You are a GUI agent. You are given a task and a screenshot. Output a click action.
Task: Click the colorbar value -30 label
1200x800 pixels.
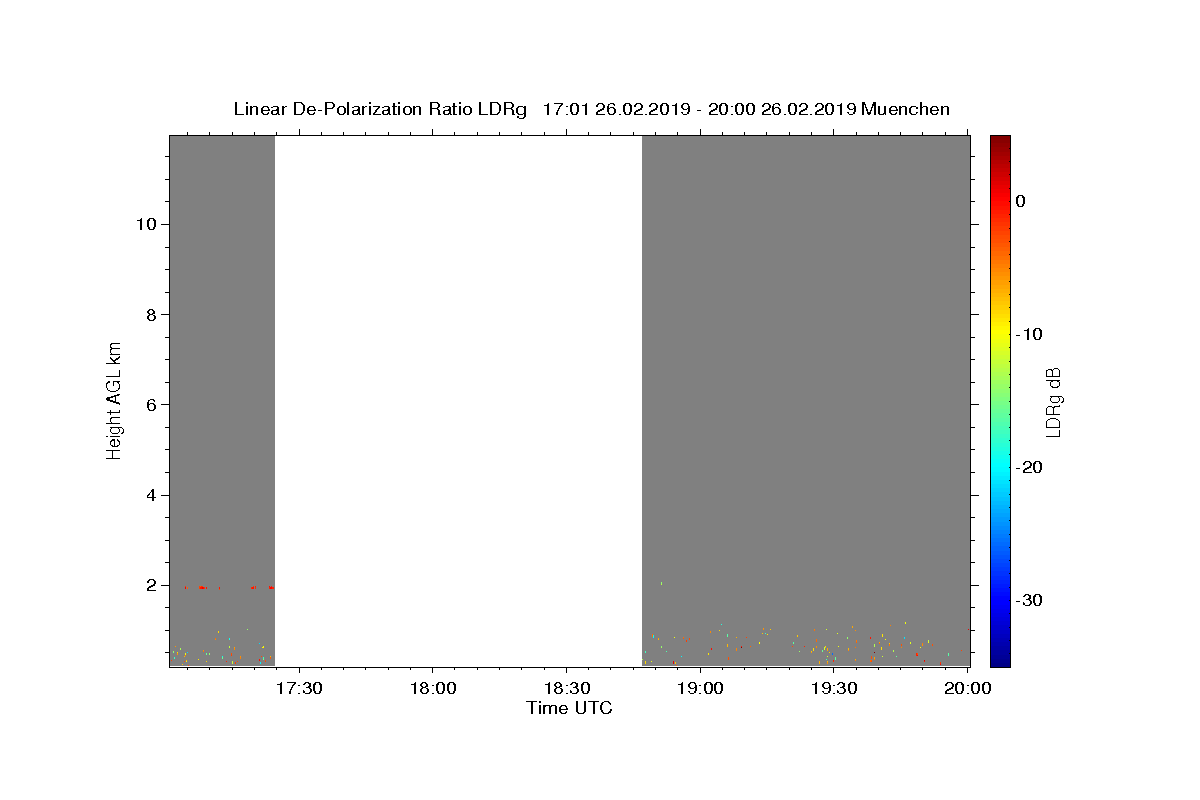click(x=1029, y=600)
